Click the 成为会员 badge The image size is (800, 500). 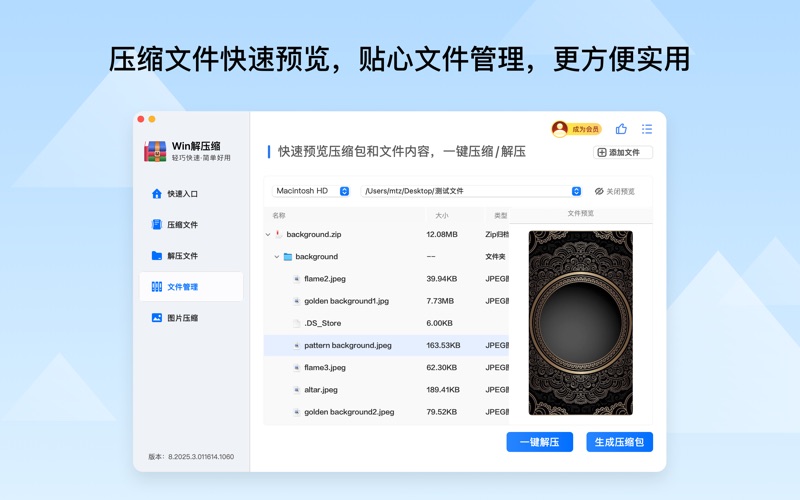[585, 129]
